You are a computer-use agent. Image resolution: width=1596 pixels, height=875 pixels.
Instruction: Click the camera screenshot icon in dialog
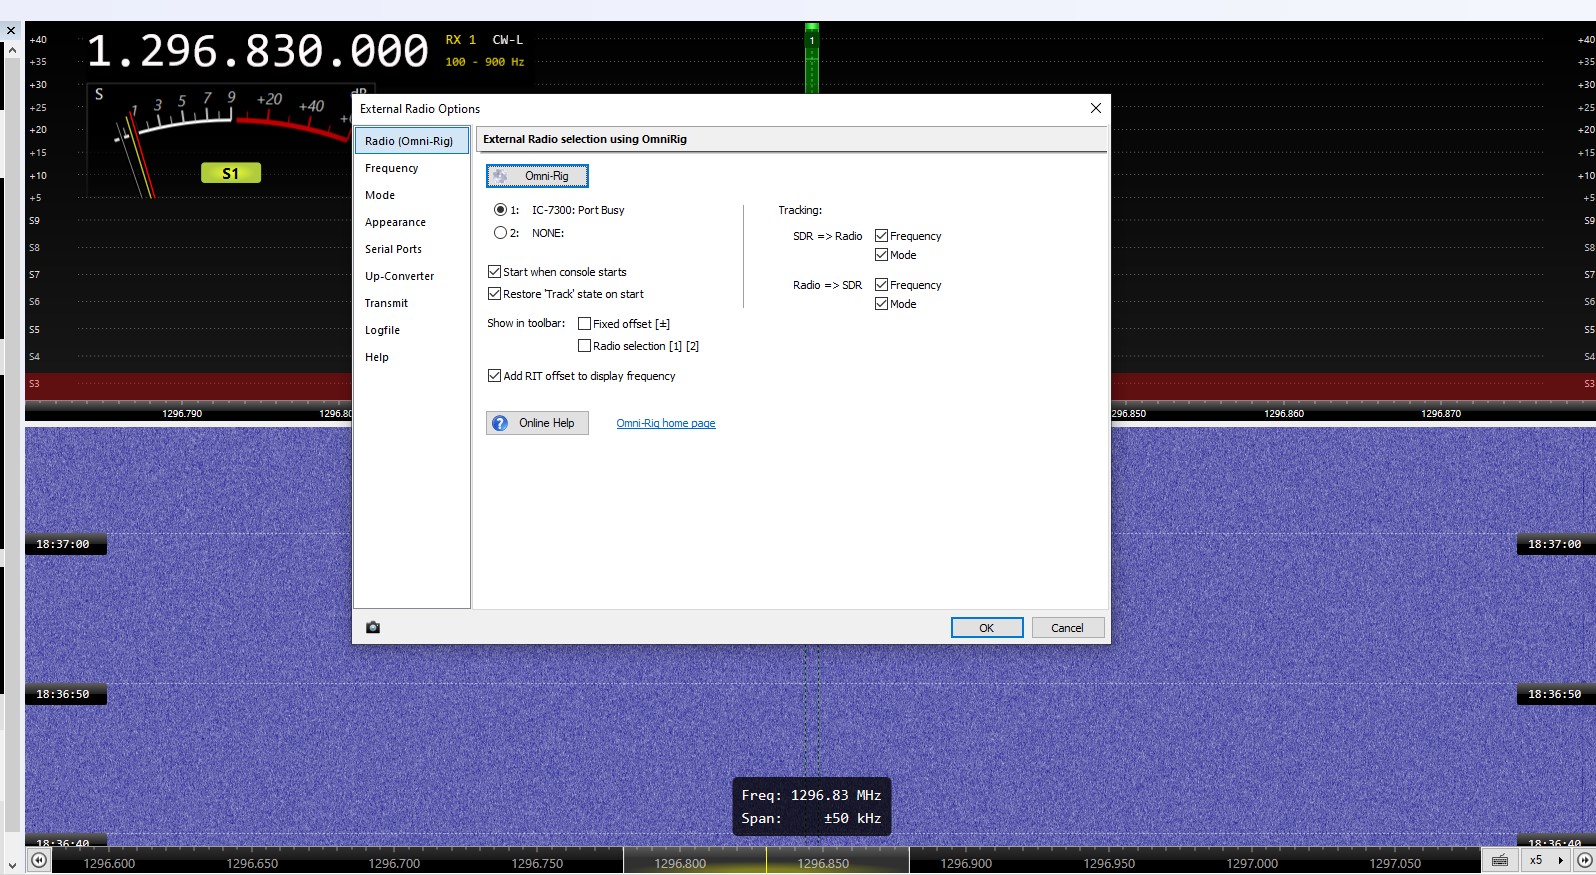[x=373, y=628]
